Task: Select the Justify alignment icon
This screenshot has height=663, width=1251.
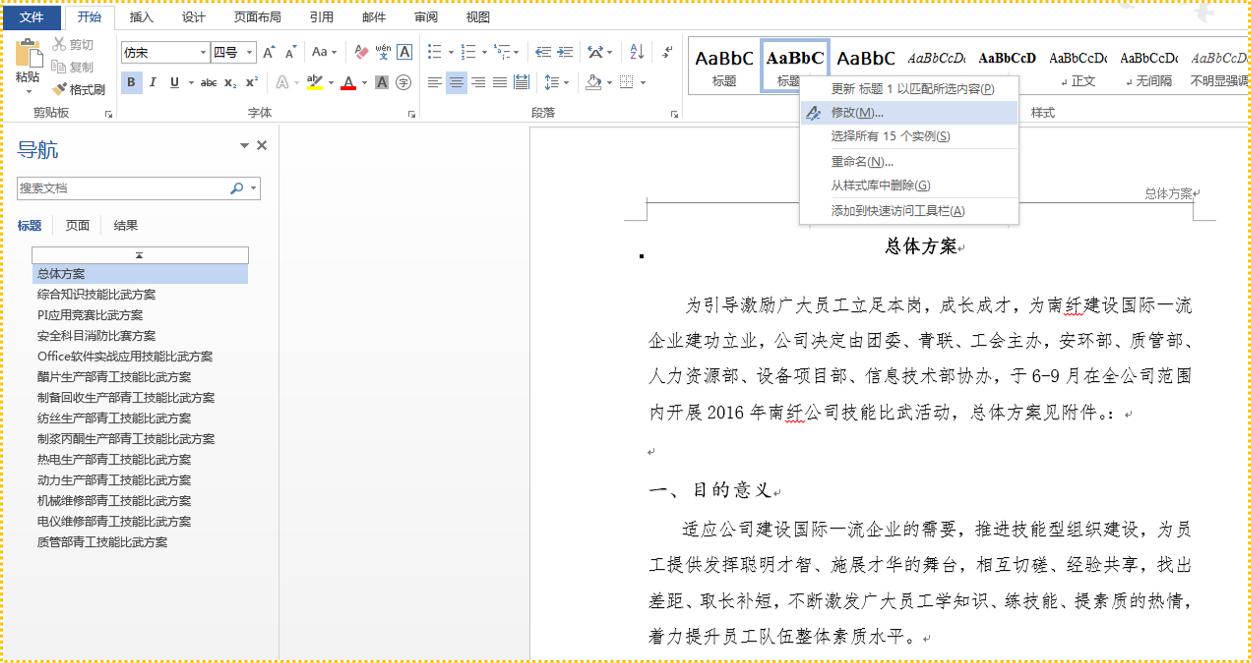Action: point(500,82)
